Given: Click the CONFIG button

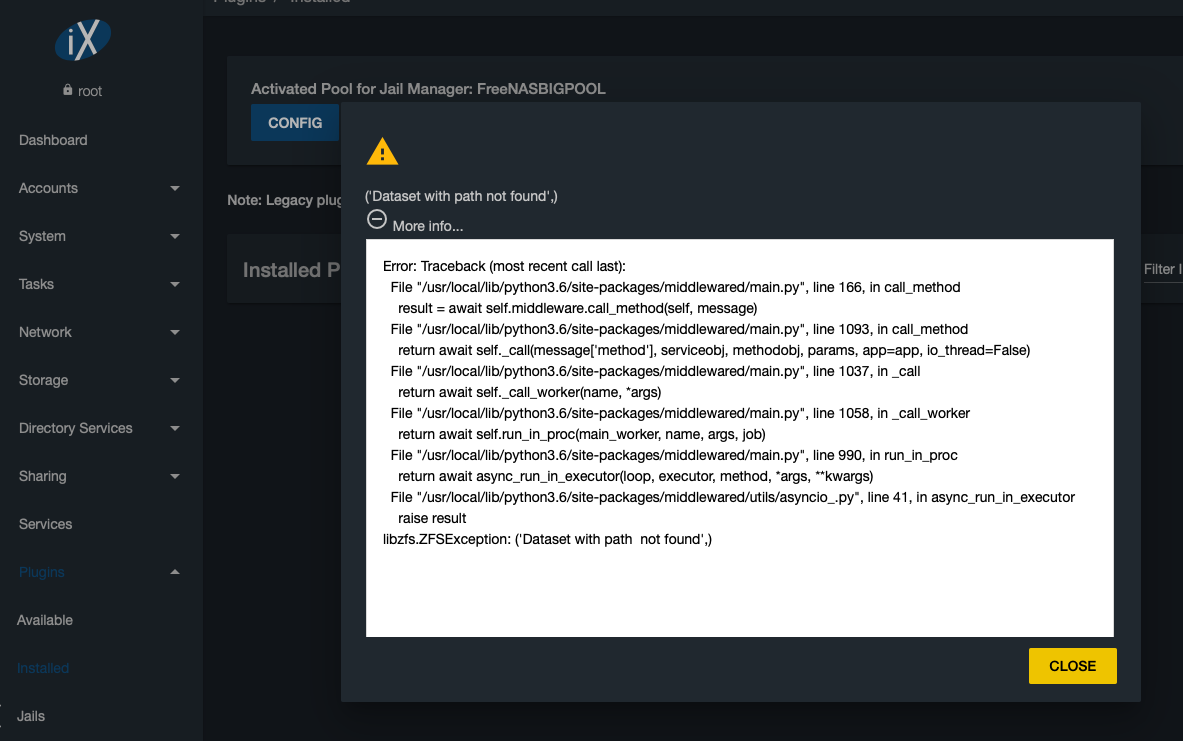Looking at the screenshot, I should [295, 123].
